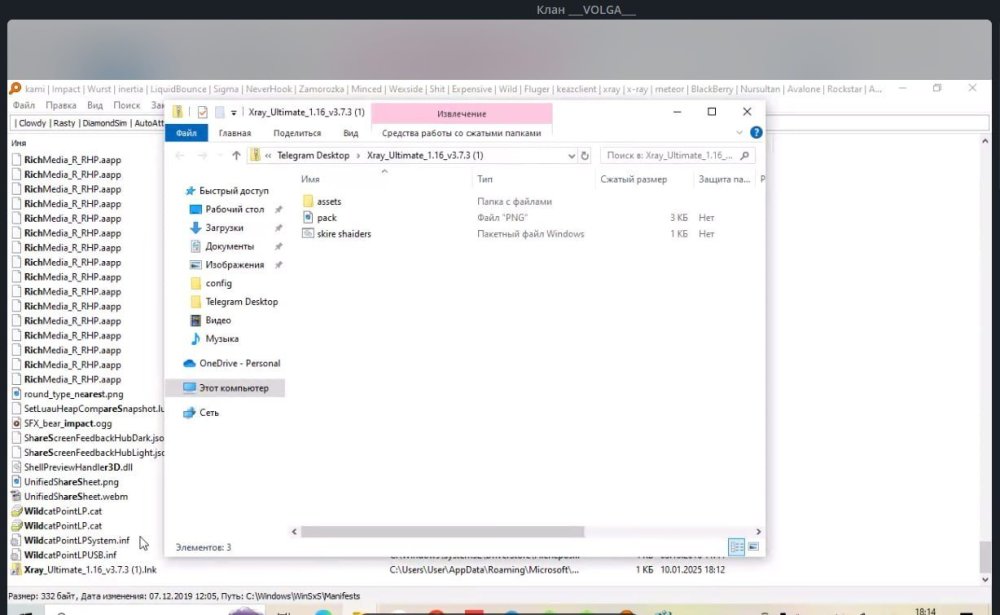
Task: Go up one folder level
Action: click(x=236, y=156)
